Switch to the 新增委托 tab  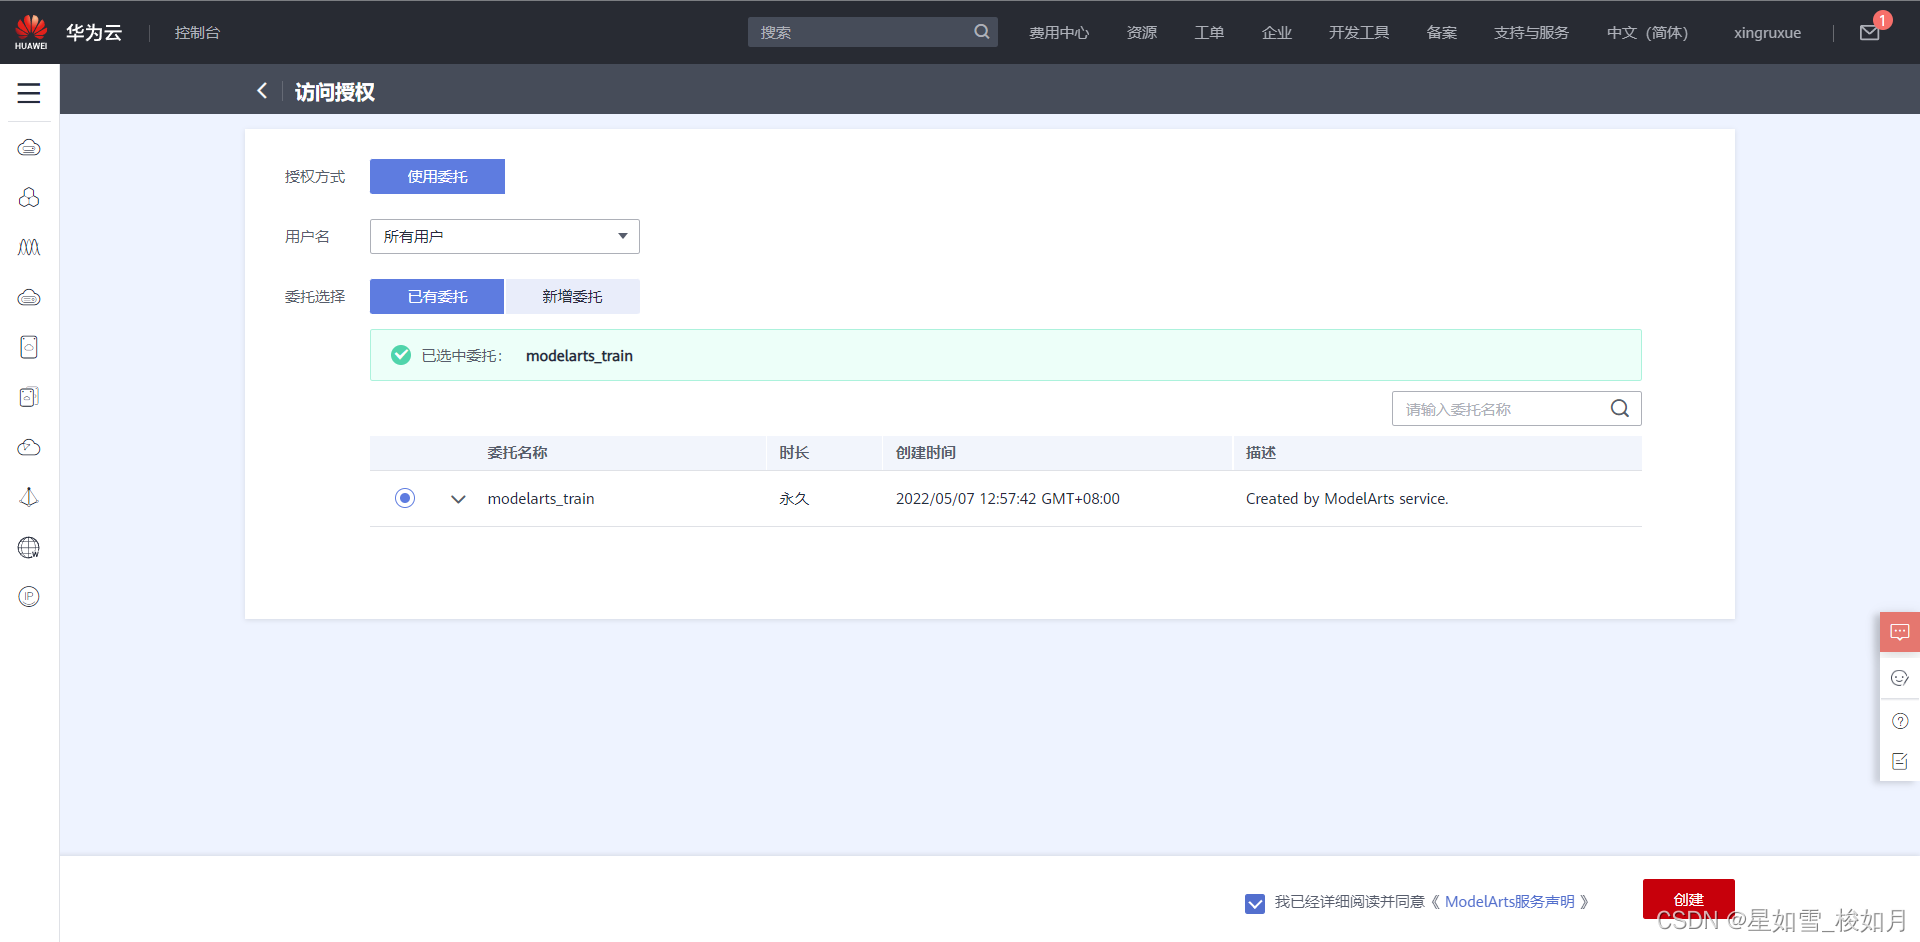click(572, 296)
